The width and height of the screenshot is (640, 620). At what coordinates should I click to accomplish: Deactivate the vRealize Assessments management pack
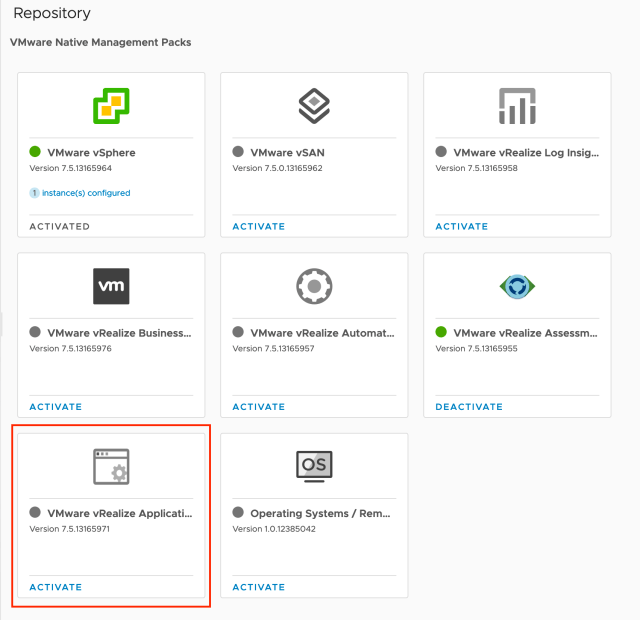(469, 407)
